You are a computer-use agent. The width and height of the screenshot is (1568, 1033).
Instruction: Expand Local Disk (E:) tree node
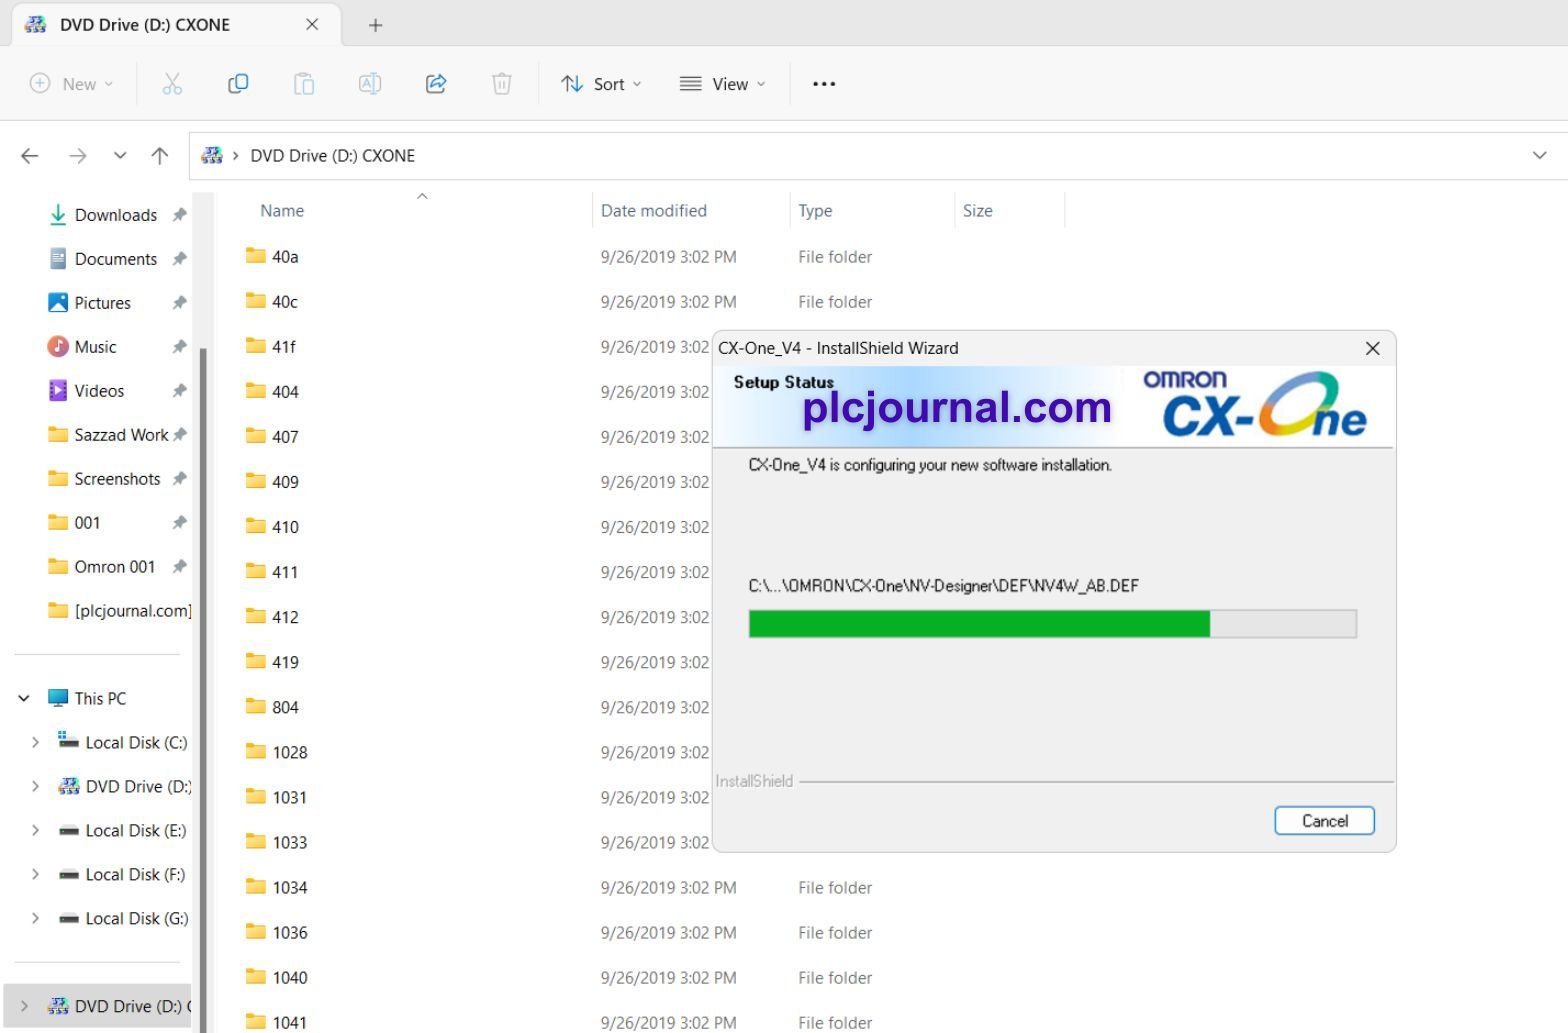tap(35, 830)
